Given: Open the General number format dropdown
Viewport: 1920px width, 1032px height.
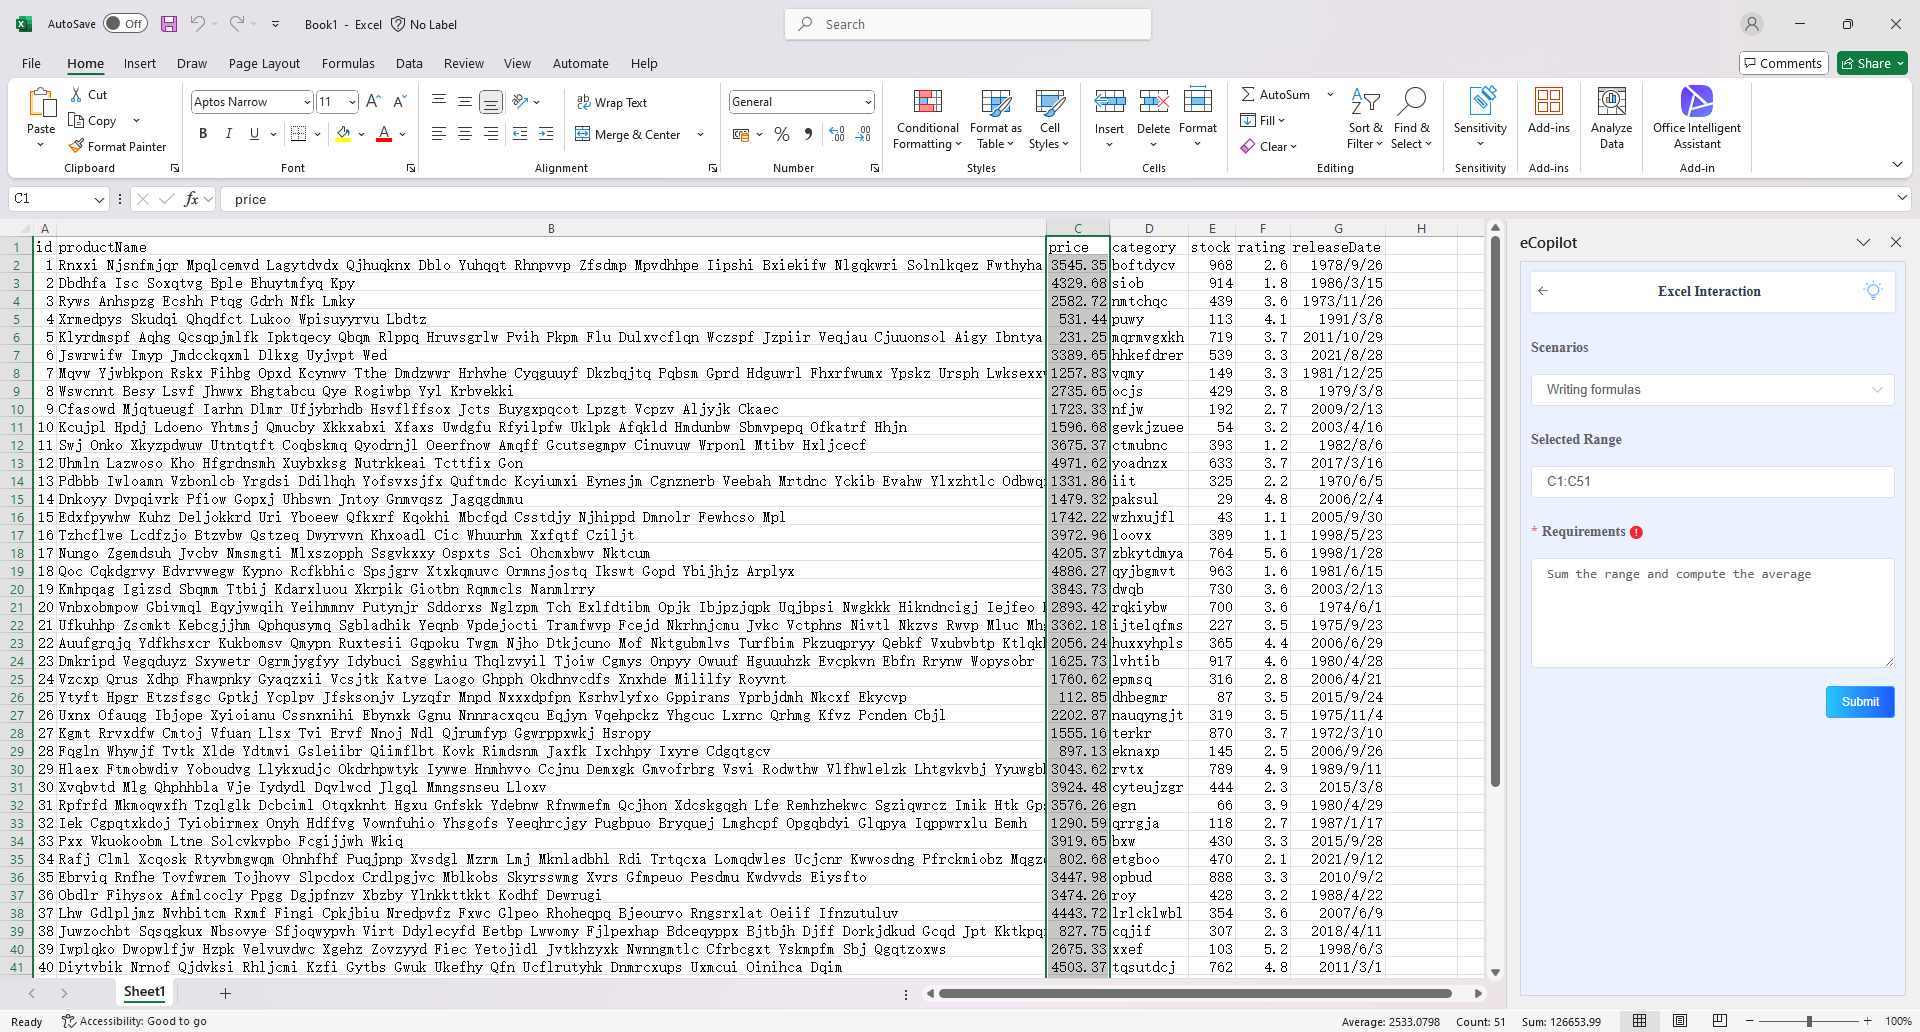Looking at the screenshot, I should click(867, 102).
